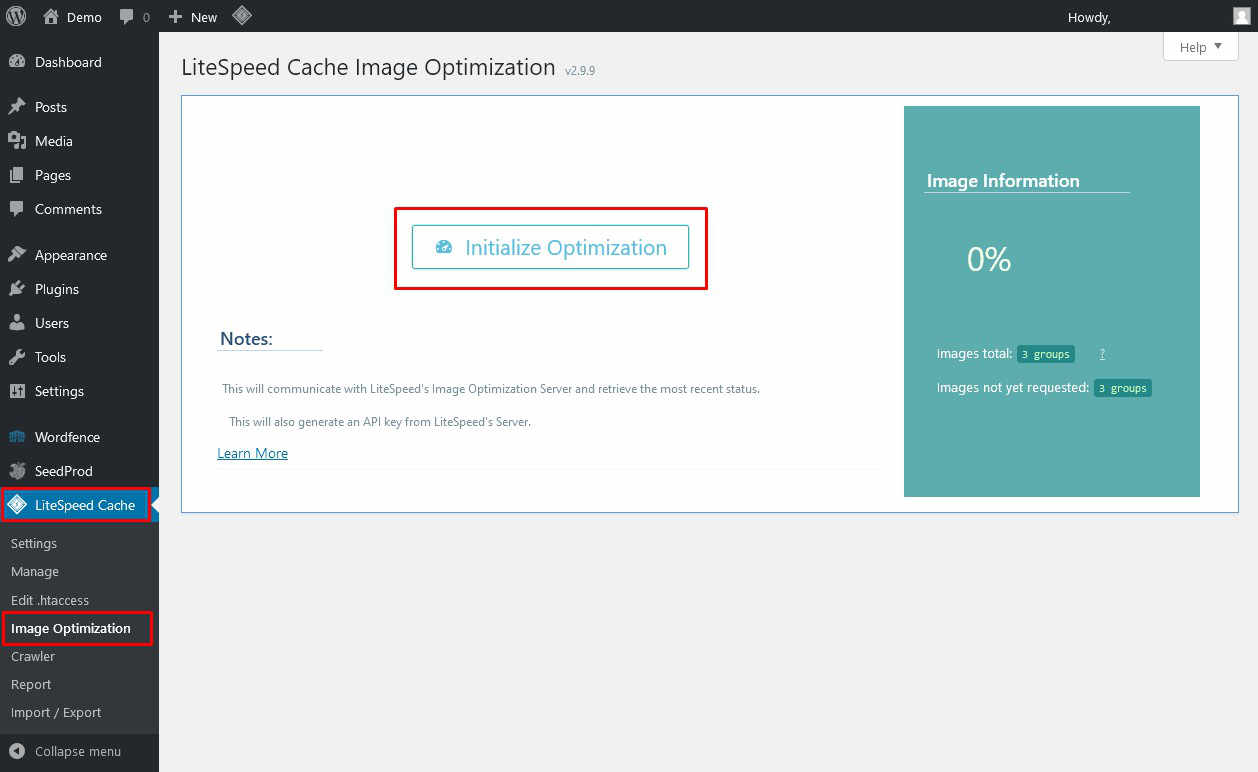The width and height of the screenshot is (1258, 772).
Task: Click the Image Information heading
Action: click(x=1003, y=181)
